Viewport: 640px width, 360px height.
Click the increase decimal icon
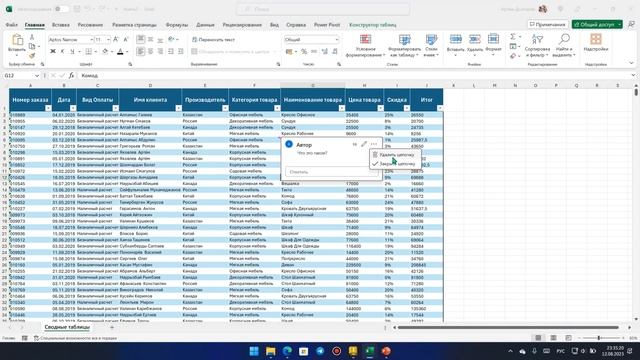(324, 51)
